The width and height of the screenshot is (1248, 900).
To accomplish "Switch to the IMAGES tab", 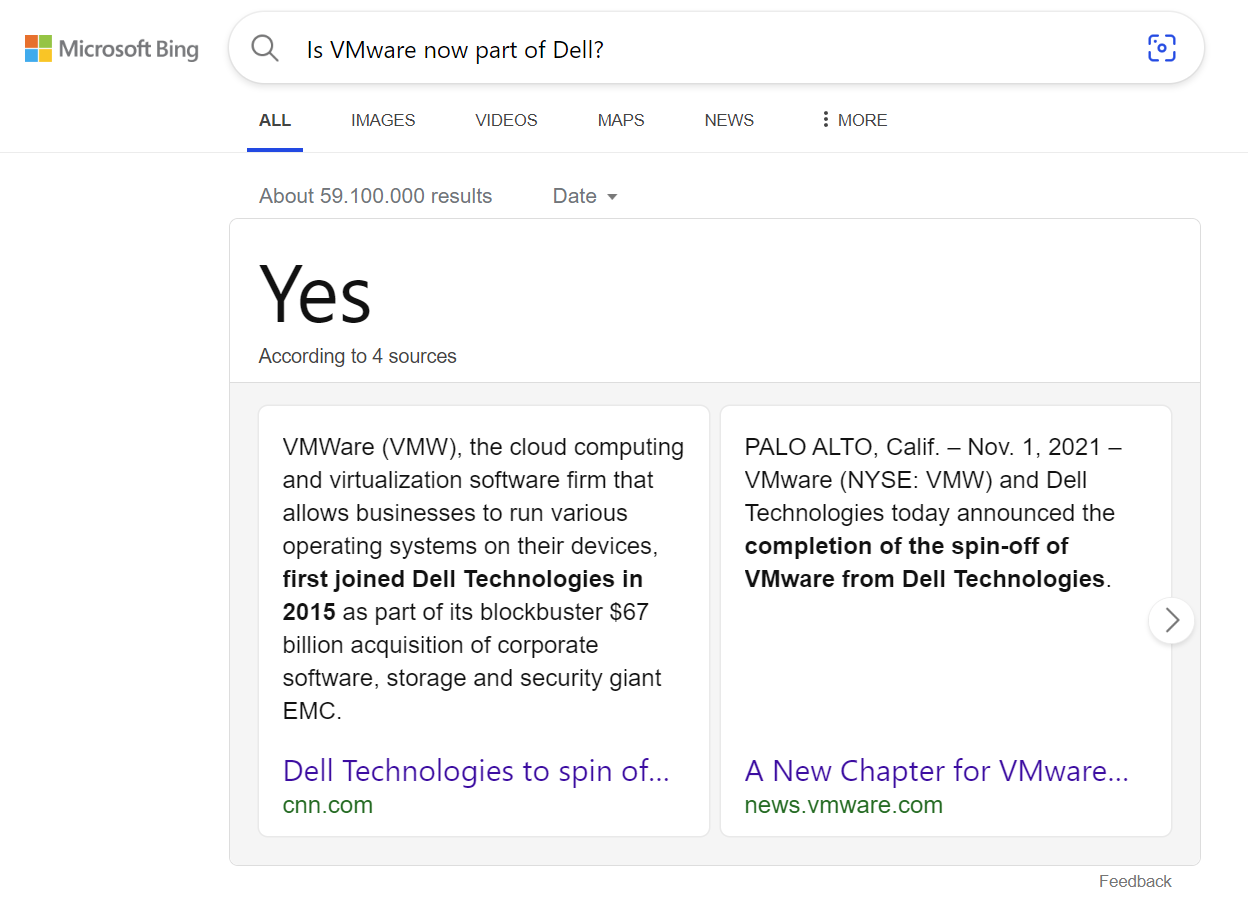I will point(383,120).
